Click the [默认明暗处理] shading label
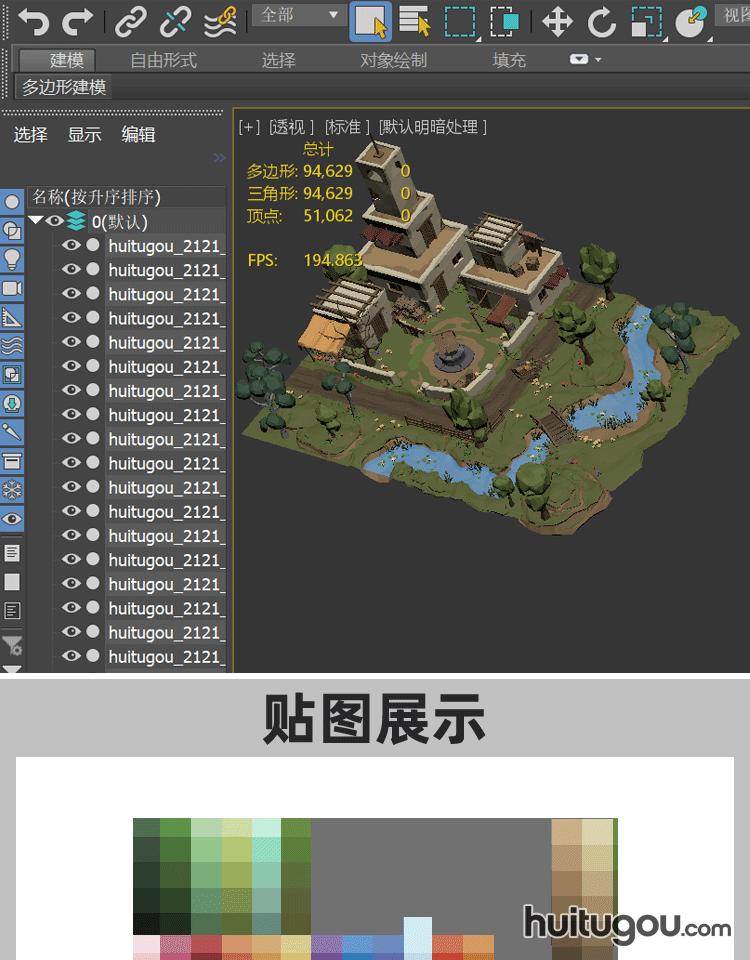 point(432,127)
